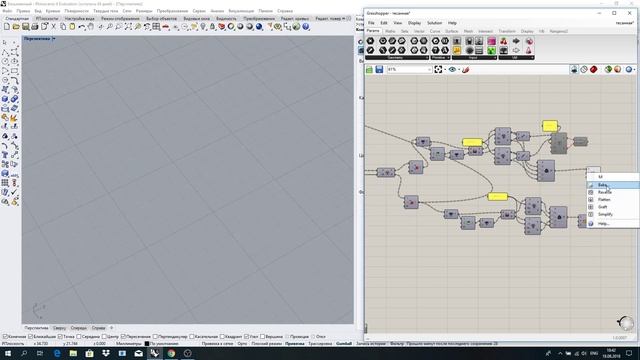Enable the Перпендикуляр osnap checkbox

coord(155,337)
